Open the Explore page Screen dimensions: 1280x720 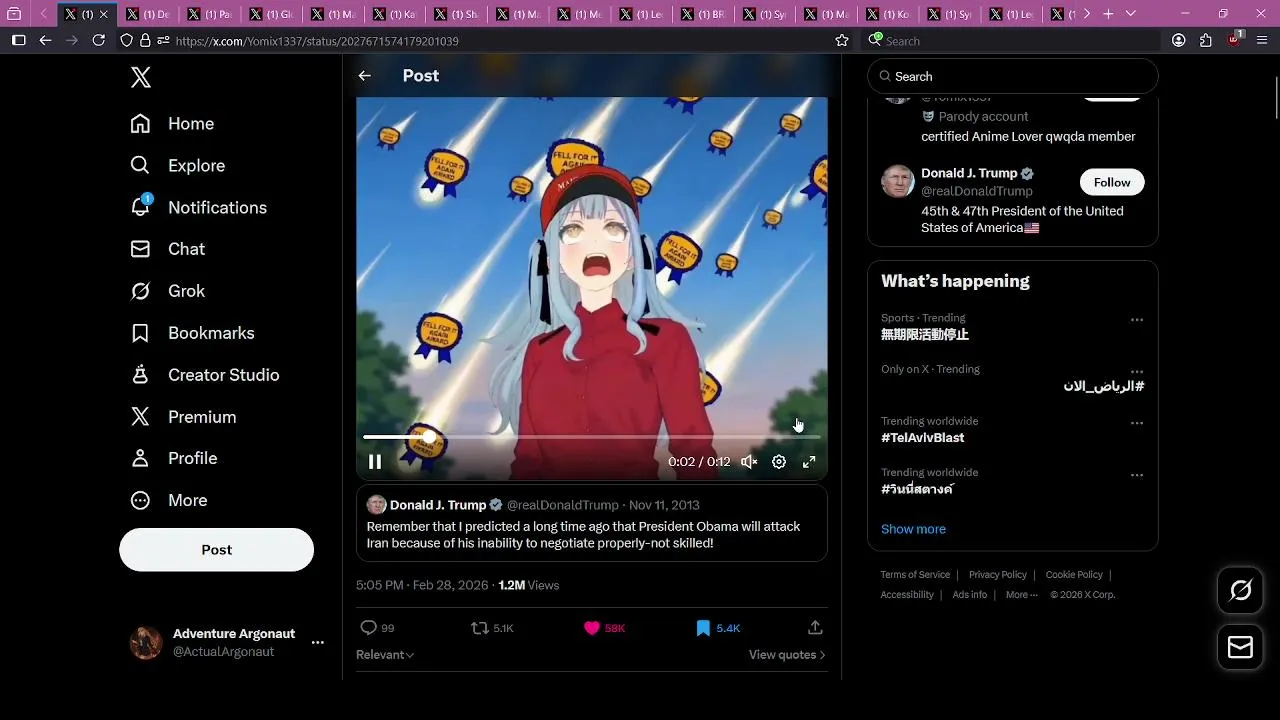pos(177,166)
